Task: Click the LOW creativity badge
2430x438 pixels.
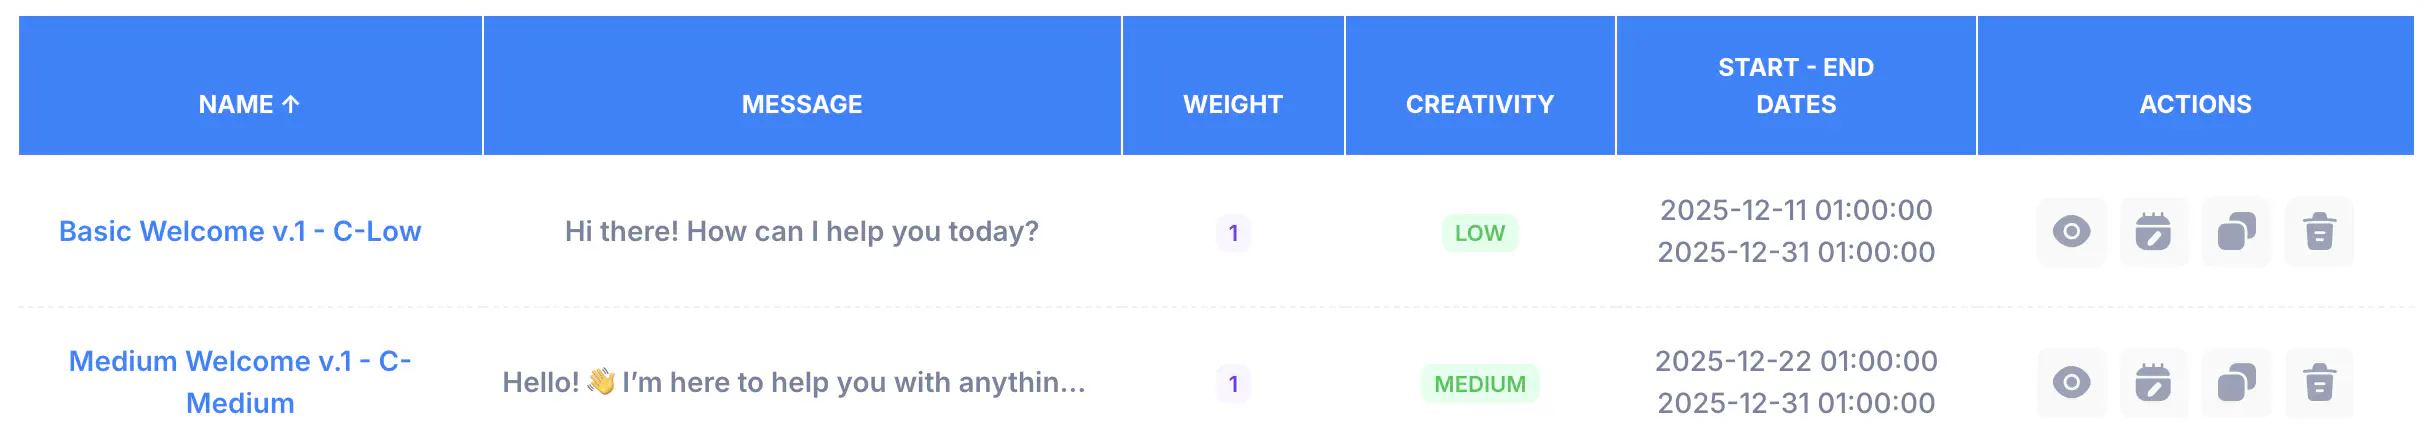Action: click(x=1480, y=233)
